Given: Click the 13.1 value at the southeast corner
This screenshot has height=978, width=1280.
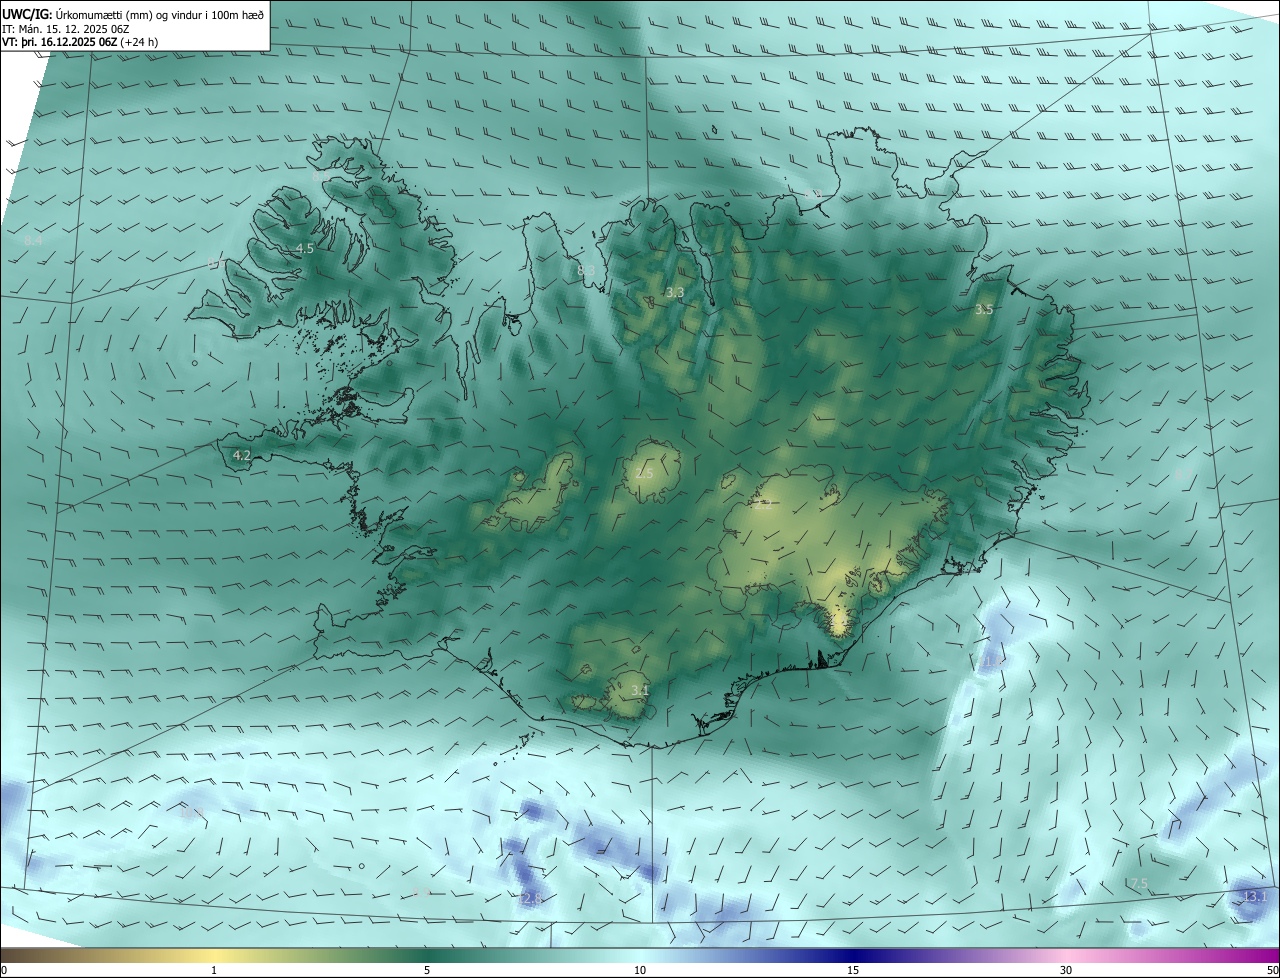Looking at the screenshot, I should (x=1254, y=896).
